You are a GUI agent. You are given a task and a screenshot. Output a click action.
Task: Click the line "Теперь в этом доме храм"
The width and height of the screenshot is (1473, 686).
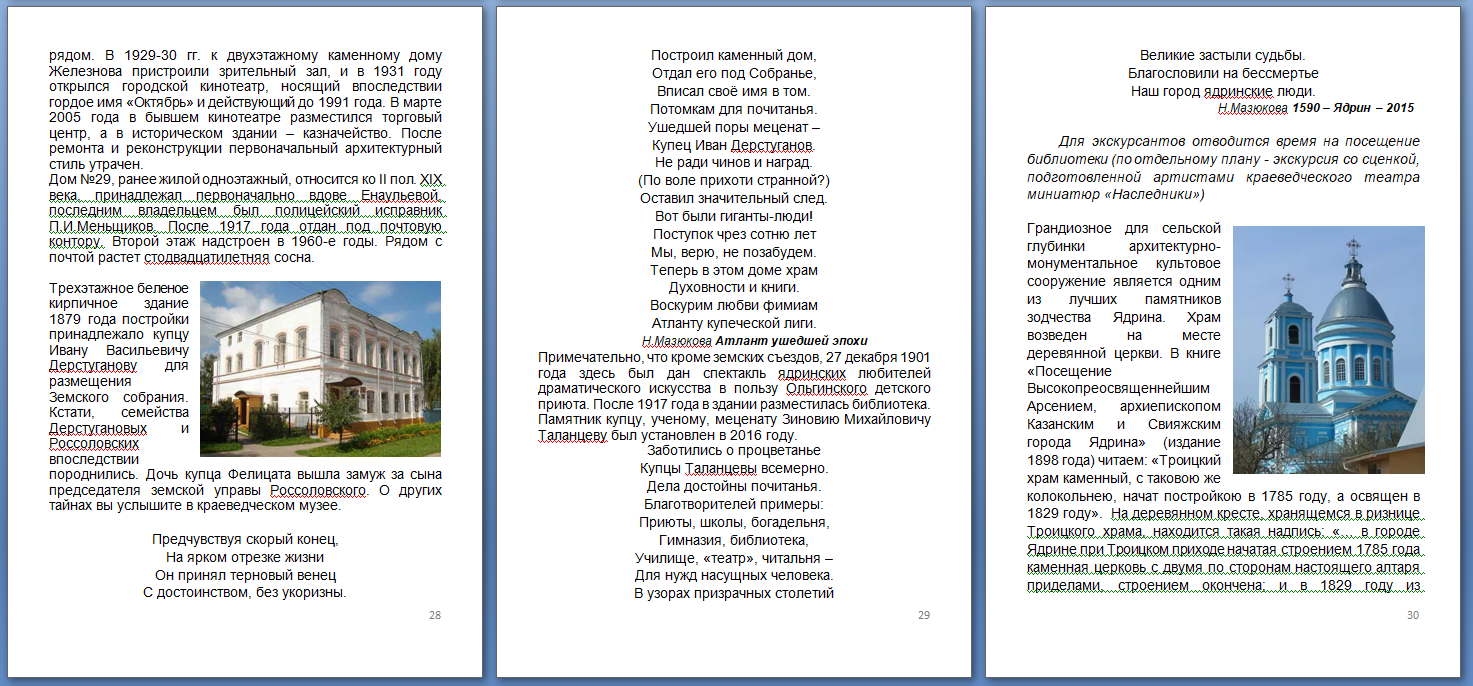[x=734, y=270]
